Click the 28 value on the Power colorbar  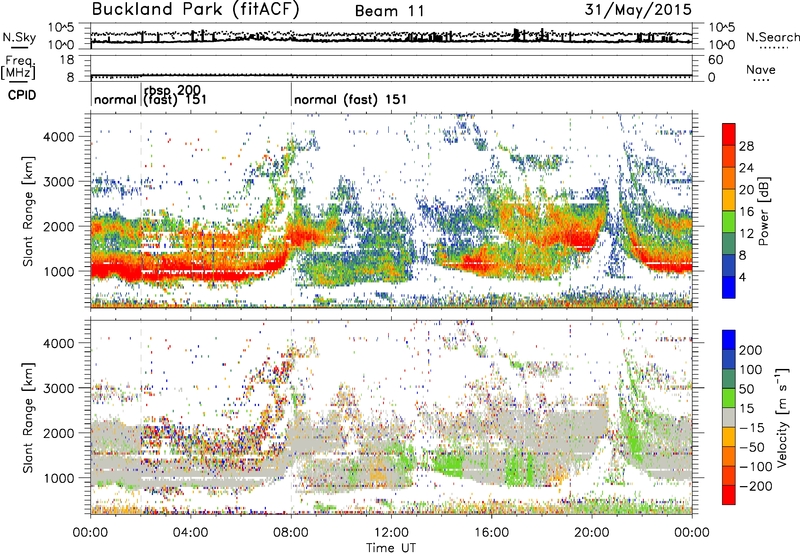pyautogui.click(x=746, y=146)
